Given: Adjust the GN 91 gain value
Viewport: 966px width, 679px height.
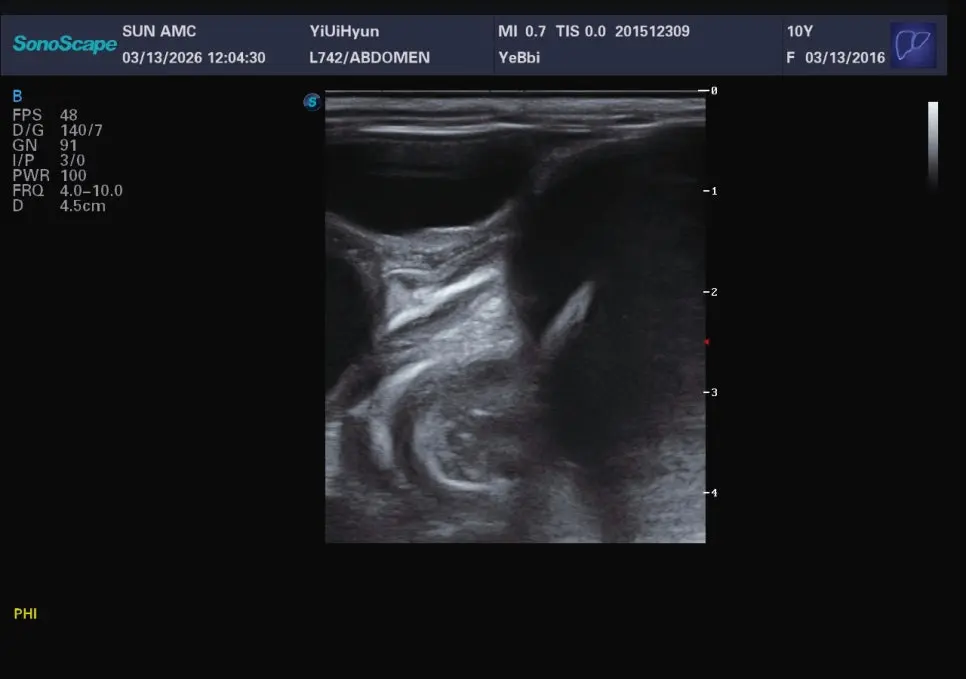Looking at the screenshot, I should [x=68, y=145].
